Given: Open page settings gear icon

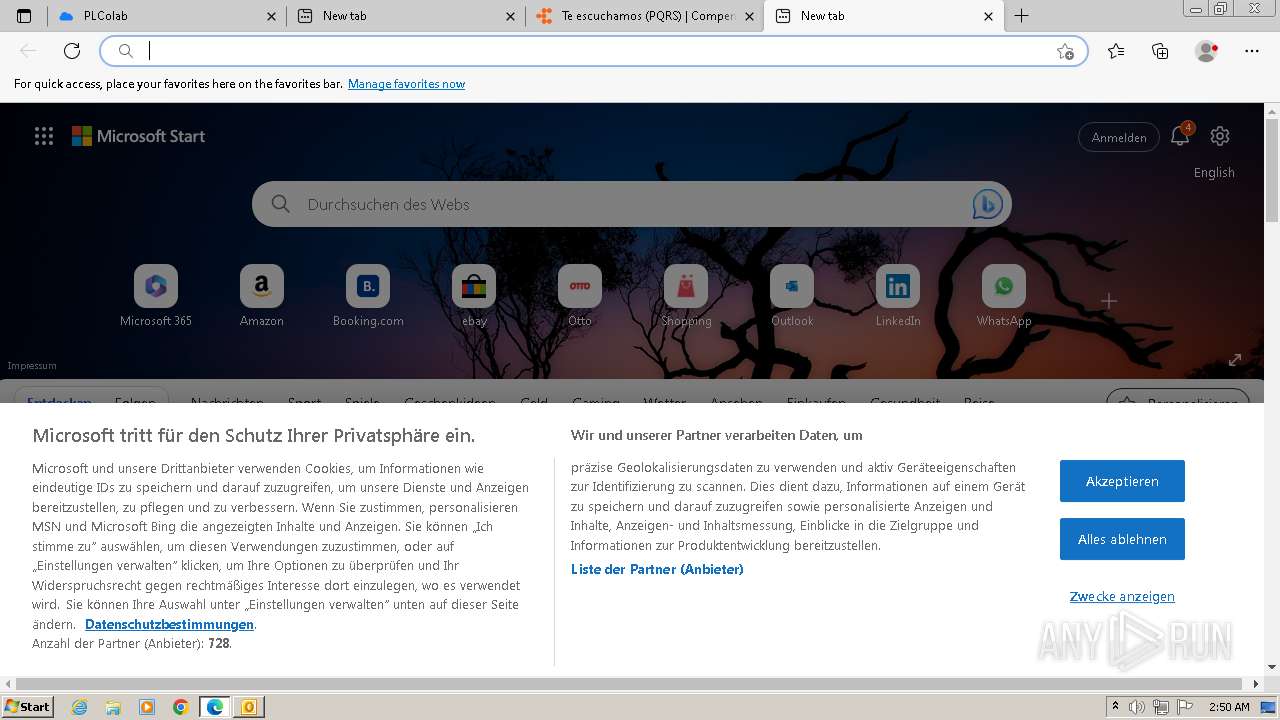Looking at the screenshot, I should pyautogui.click(x=1220, y=136).
